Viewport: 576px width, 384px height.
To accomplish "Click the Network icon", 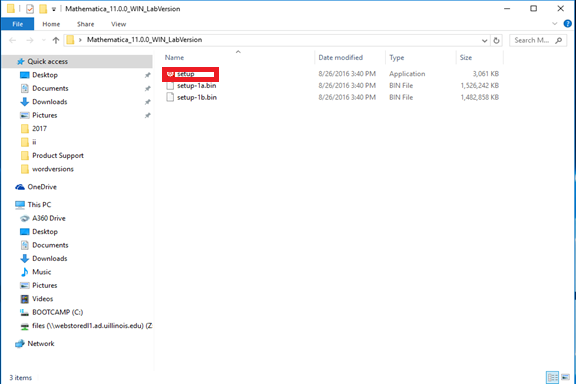I will [x=20, y=344].
